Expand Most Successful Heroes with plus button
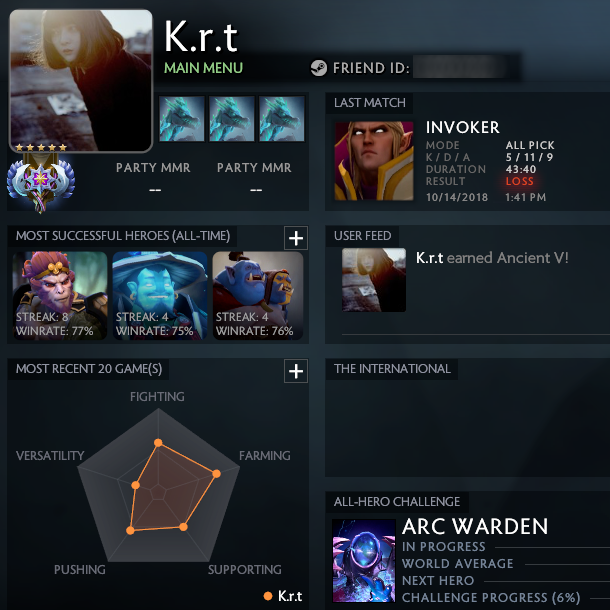610x610 pixels. [x=296, y=238]
